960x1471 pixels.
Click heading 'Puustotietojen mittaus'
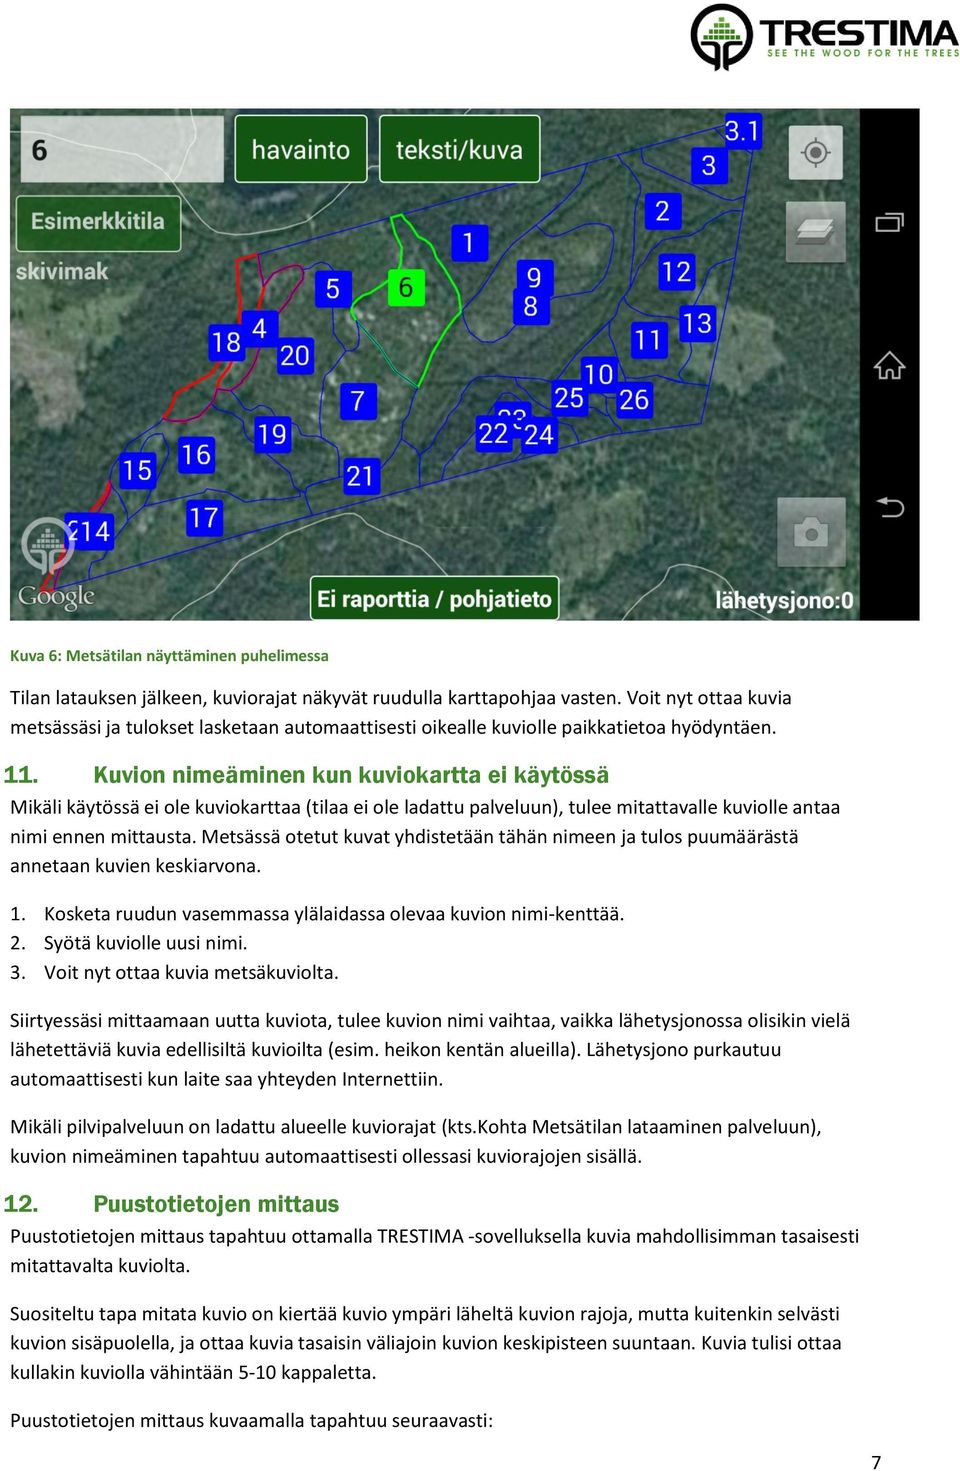tap(216, 1204)
